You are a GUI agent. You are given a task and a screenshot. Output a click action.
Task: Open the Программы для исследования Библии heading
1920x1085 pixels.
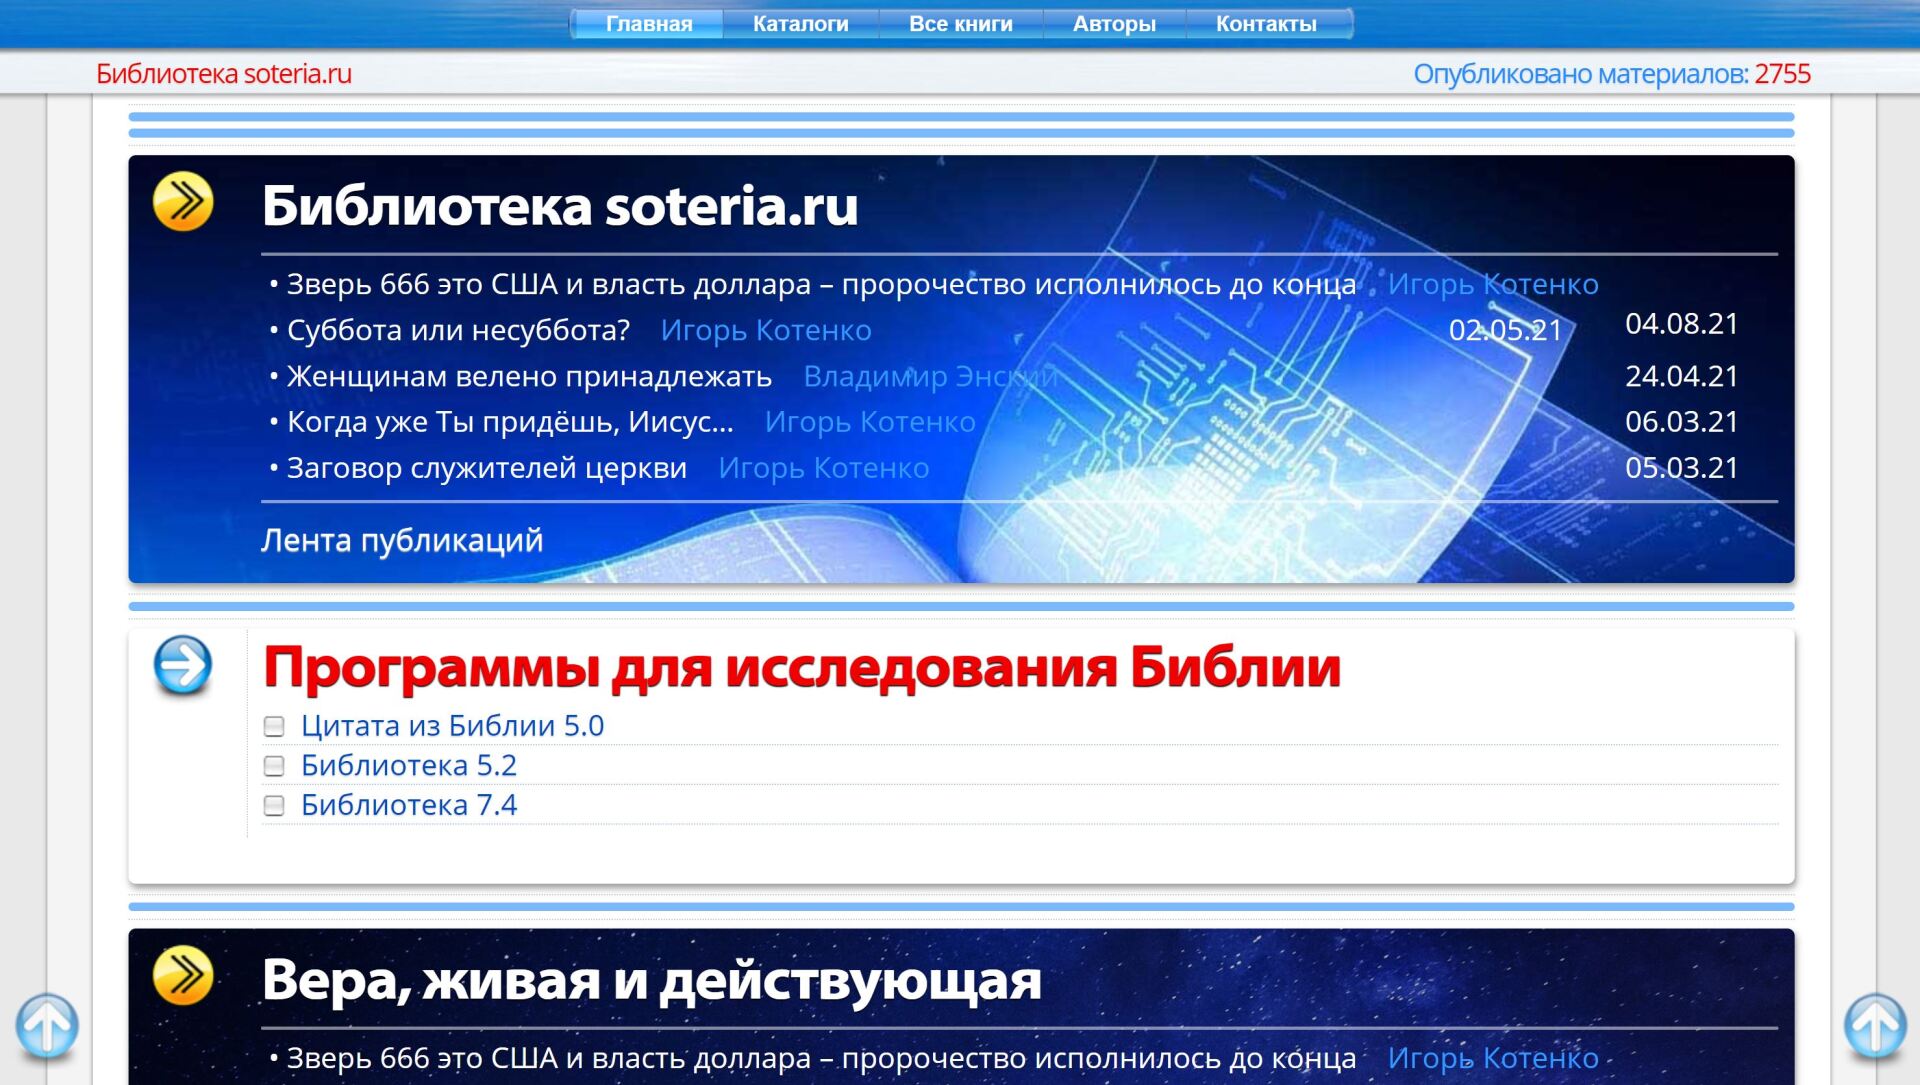[x=801, y=667]
